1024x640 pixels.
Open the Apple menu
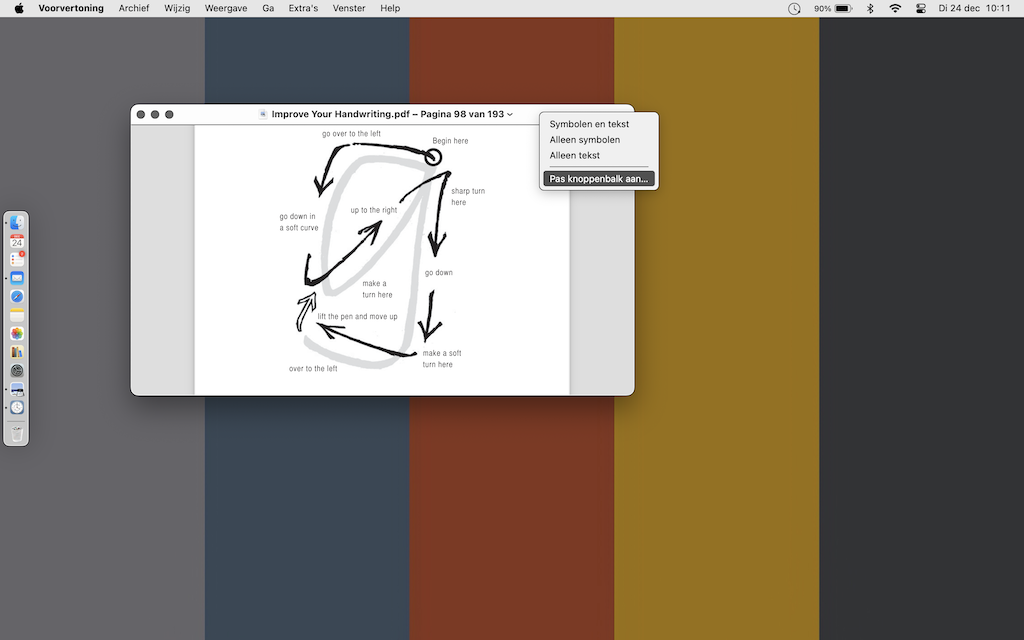click(19, 8)
